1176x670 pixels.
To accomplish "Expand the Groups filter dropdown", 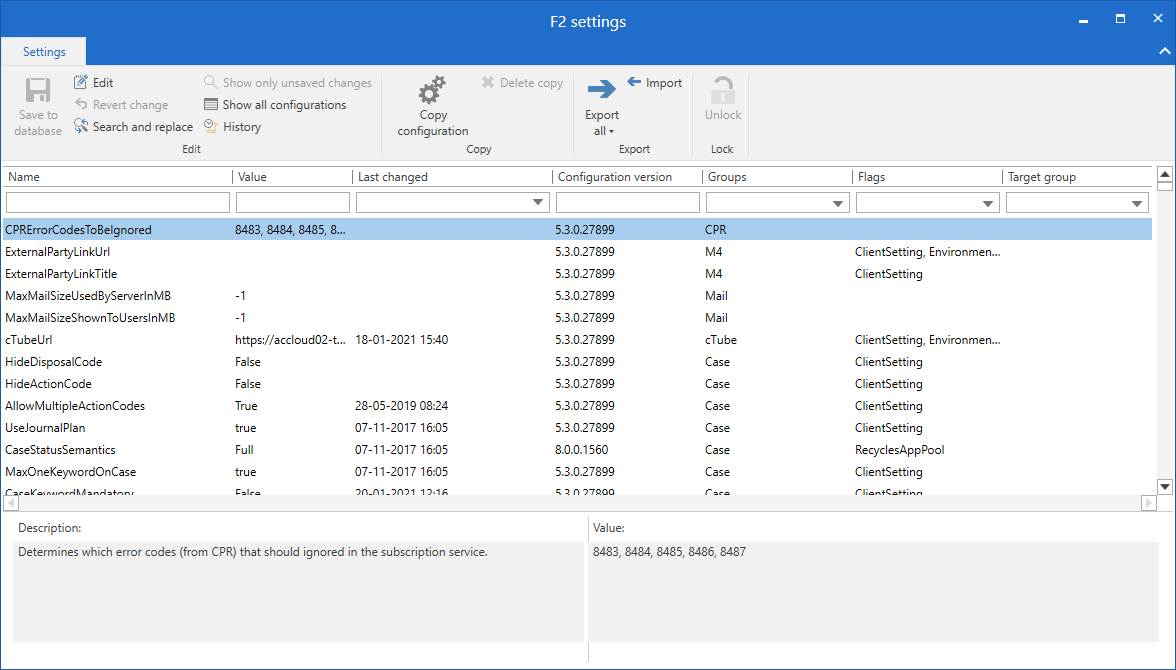I will click(839, 204).
